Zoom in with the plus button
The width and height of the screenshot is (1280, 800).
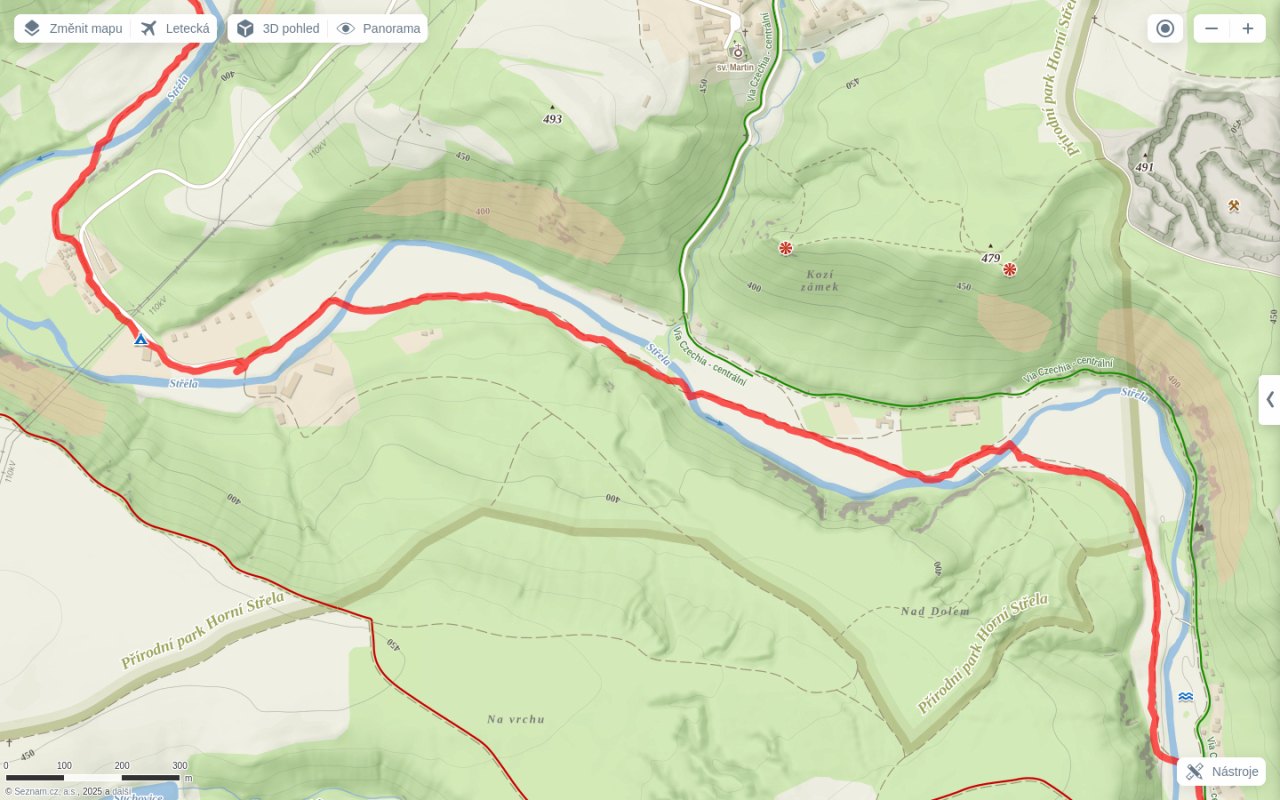tap(1248, 28)
